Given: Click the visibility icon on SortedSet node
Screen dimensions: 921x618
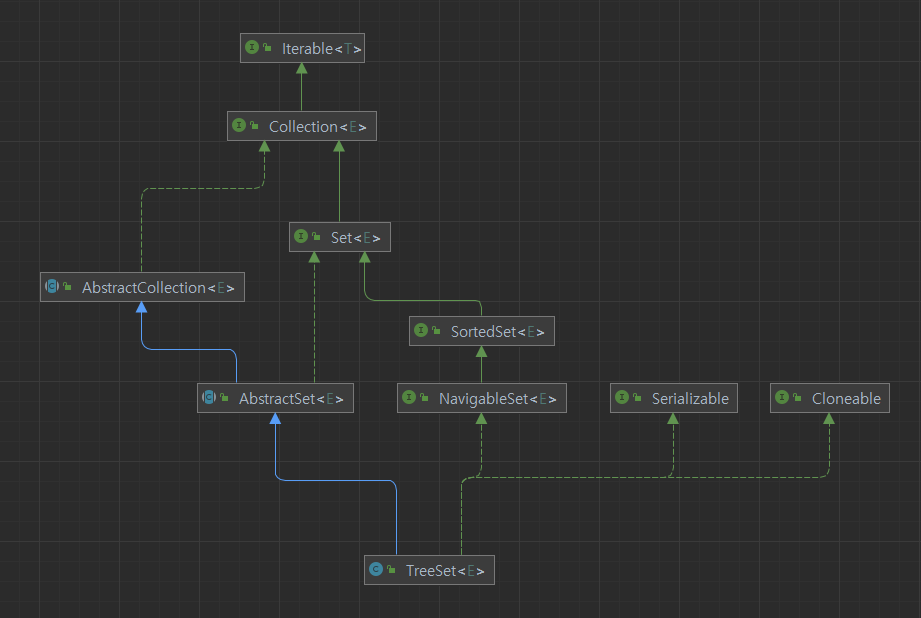Looking at the screenshot, I should (x=436, y=330).
